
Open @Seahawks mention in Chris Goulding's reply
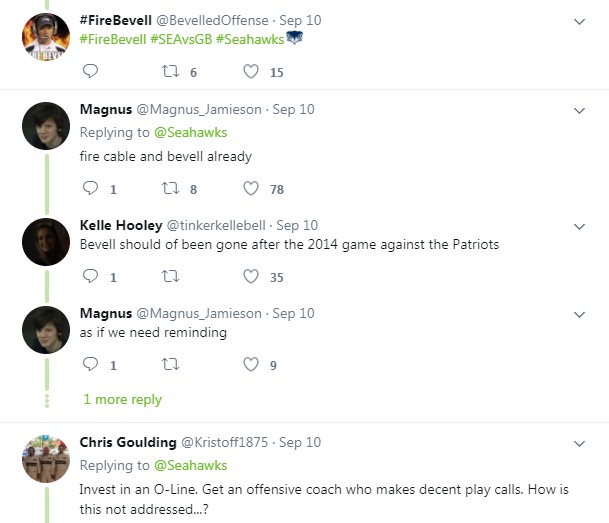coord(189,465)
